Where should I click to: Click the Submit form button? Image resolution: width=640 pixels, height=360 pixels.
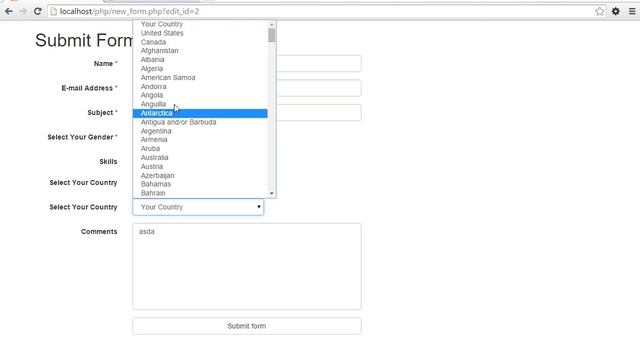tap(247, 326)
